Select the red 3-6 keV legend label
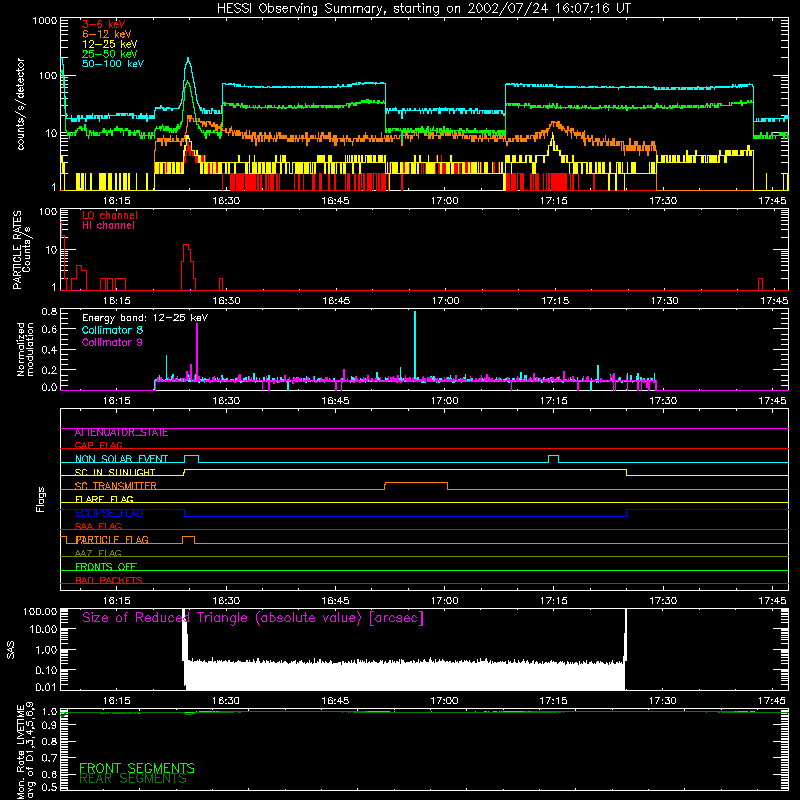Viewport: 800px width, 800px height. [x=104, y=24]
